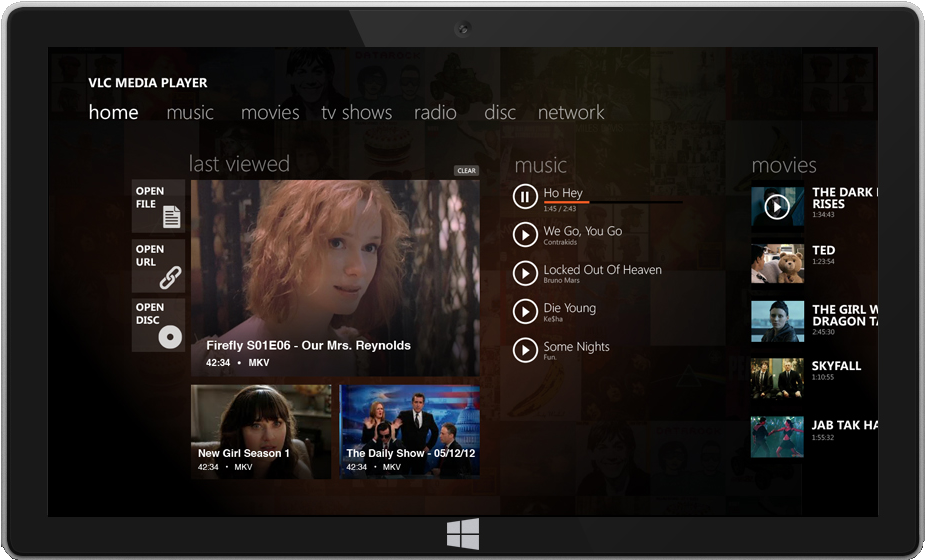Switch to the radio tab
926x560 pixels.
pyautogui.click(x=435, y=112)
